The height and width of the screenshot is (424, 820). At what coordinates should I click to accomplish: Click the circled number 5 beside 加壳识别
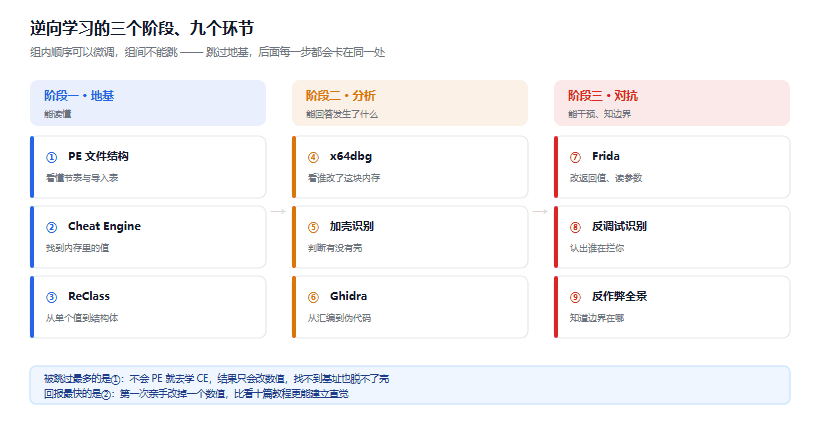(313, 227)
